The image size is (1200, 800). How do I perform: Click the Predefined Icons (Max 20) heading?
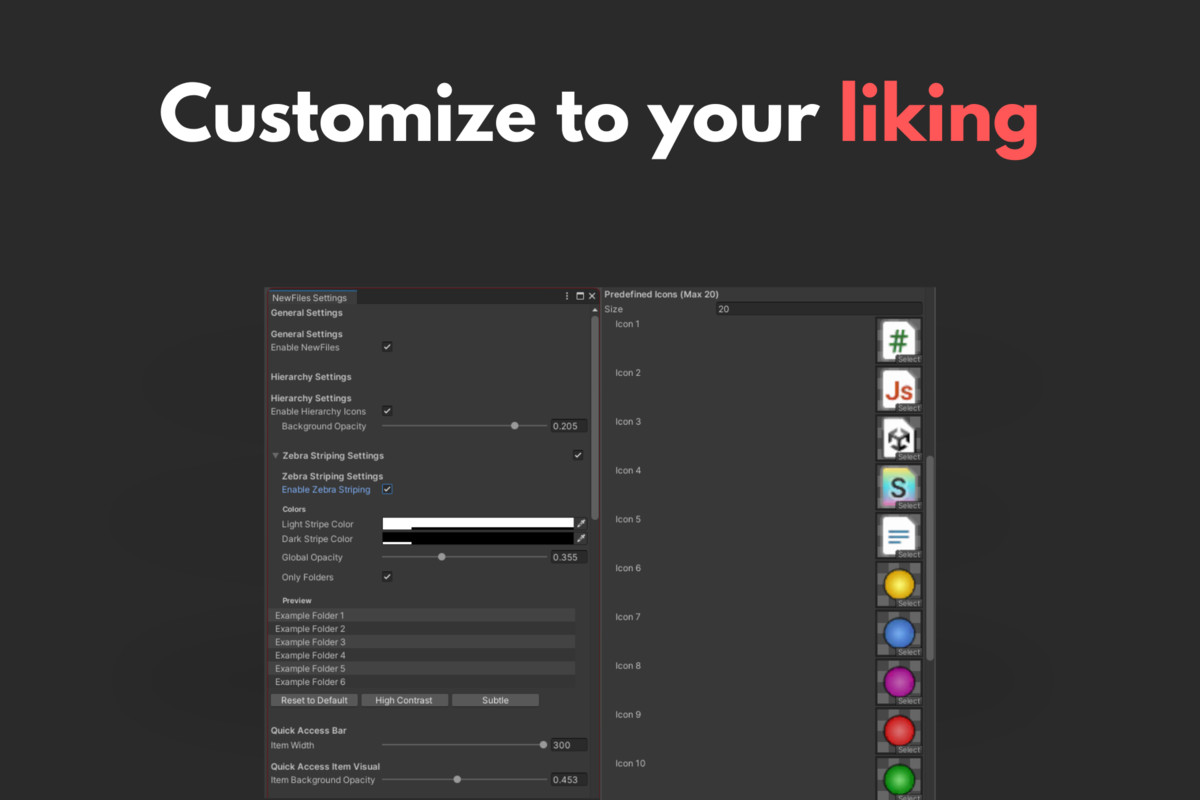point(661,295)
